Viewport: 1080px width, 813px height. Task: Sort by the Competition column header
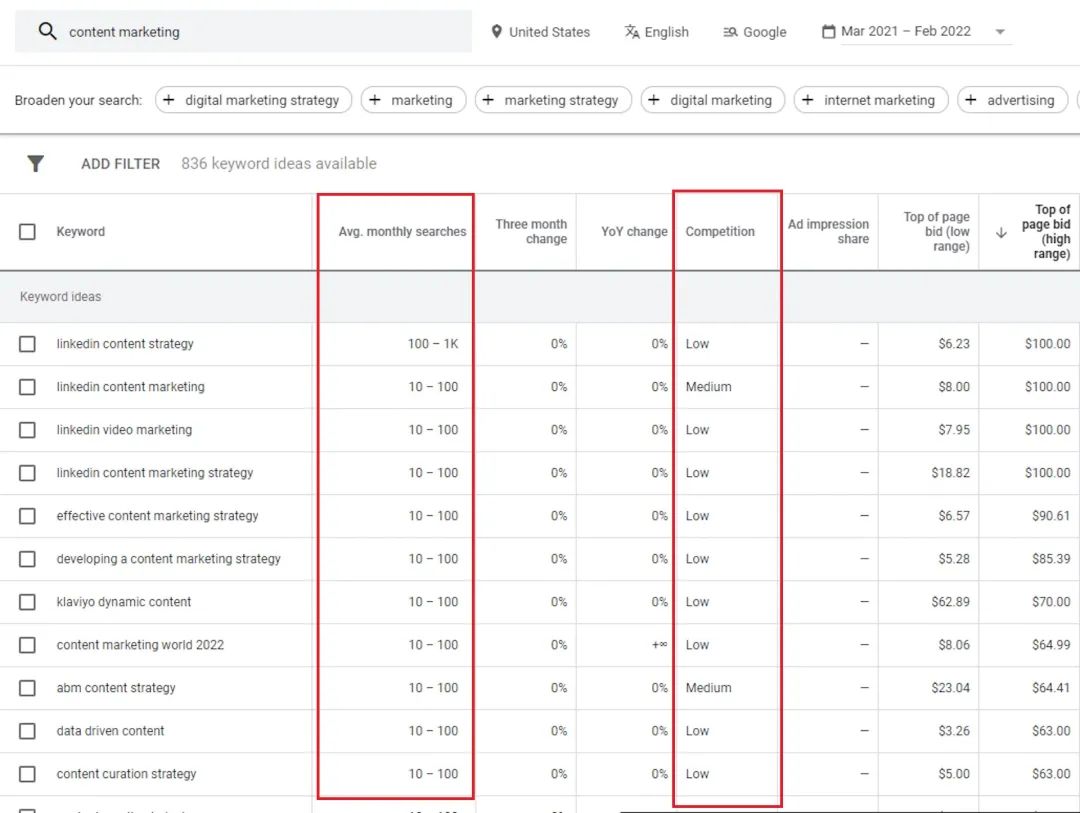coord(720,232)
